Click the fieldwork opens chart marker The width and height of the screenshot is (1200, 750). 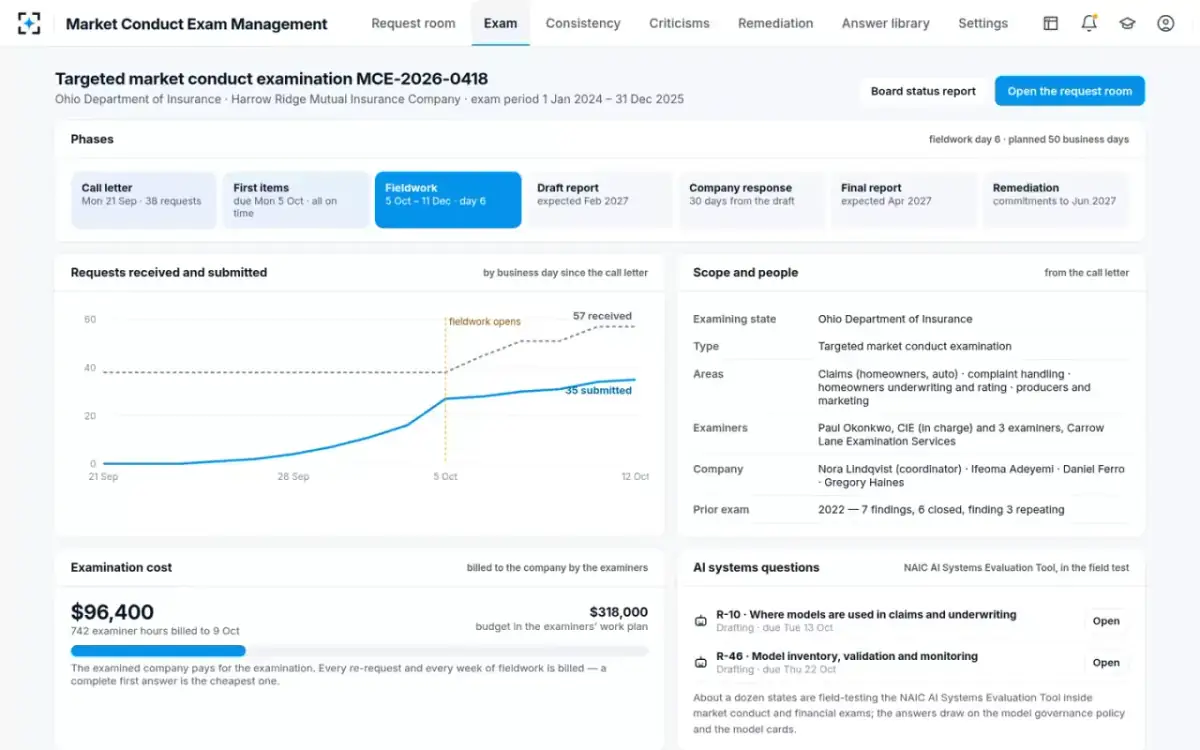pyautogui.click(x=484, y=322)
